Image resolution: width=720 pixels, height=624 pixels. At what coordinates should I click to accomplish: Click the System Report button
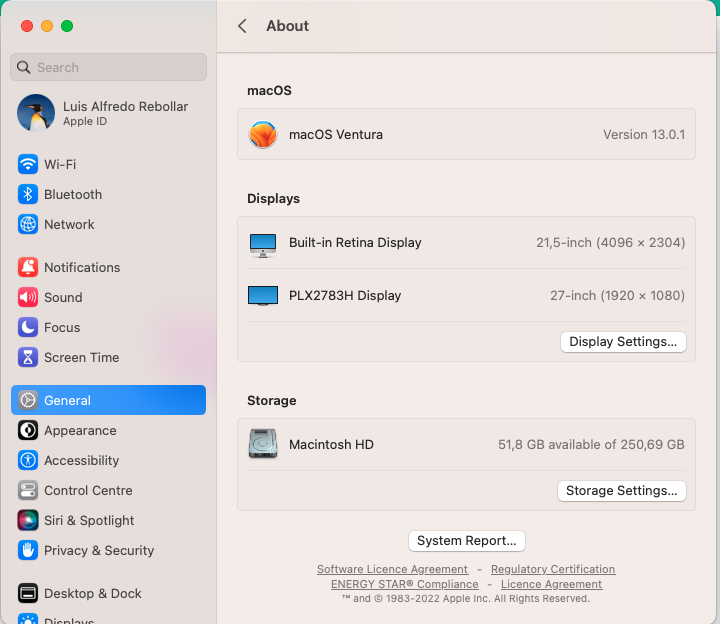(x=467, y=540)
